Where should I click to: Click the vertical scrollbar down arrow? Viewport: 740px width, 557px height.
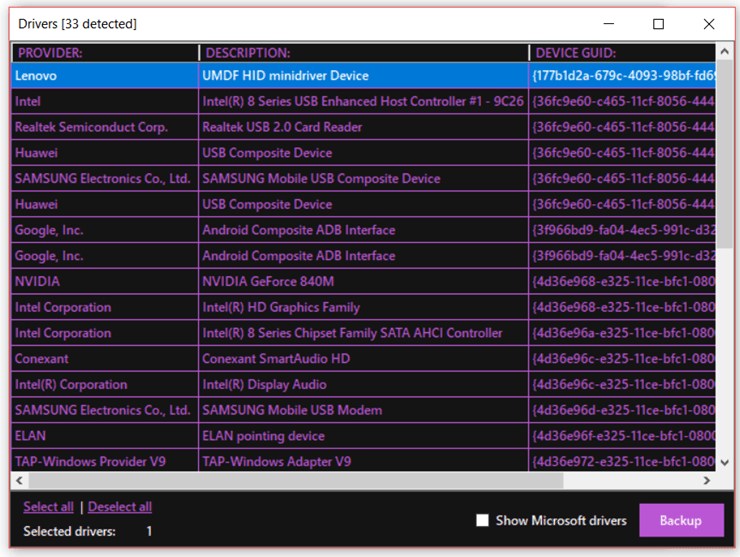pos(725,463)
